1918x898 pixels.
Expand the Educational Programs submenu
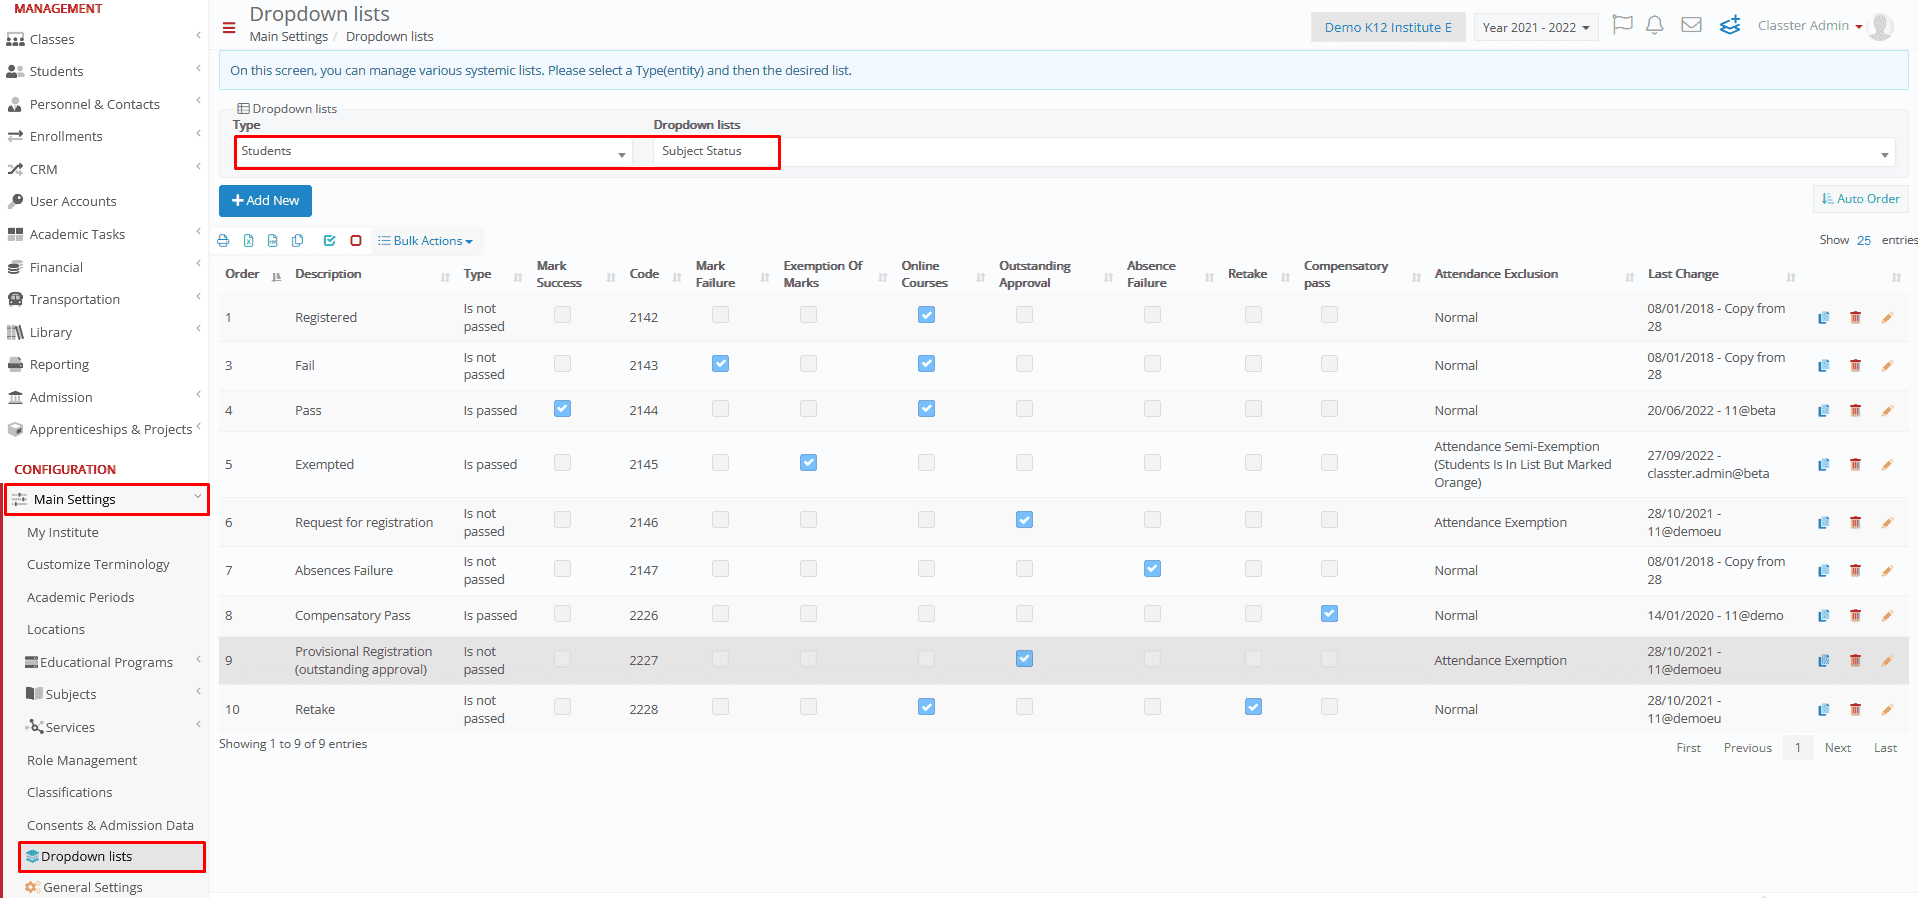tap(112, 663)
